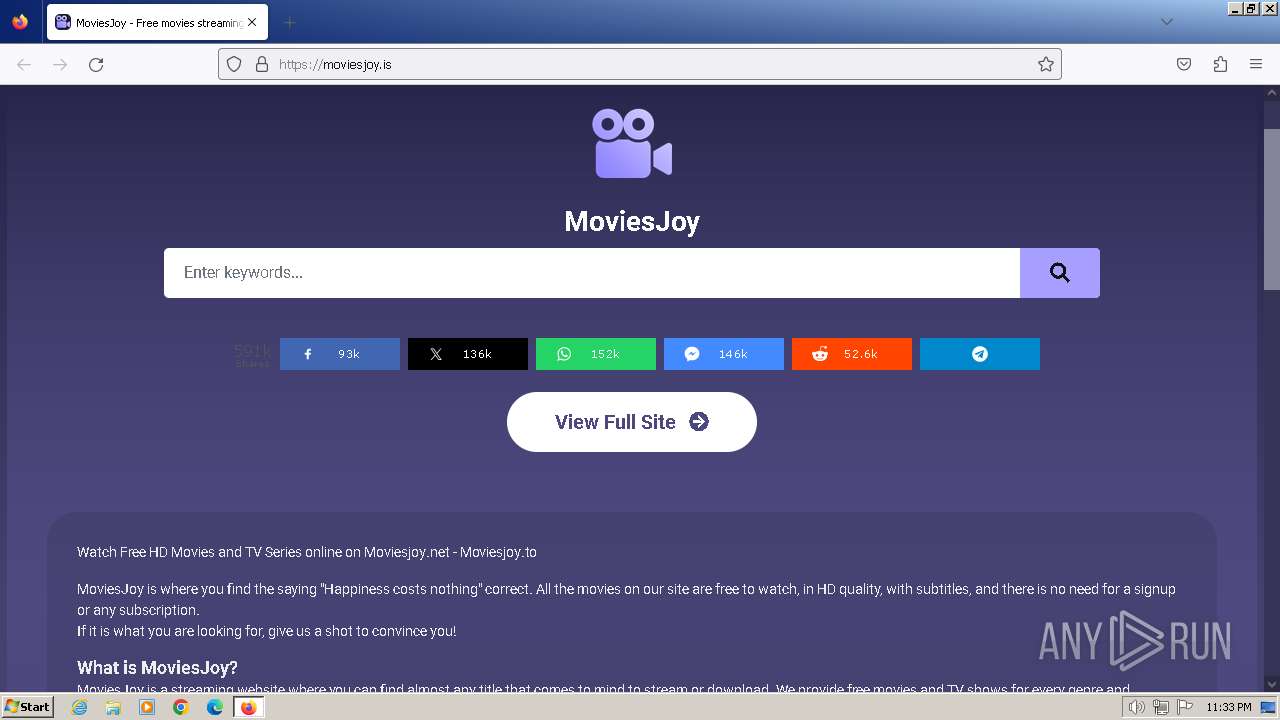Bookmark this page with the star icon
Image resolution: width=1280 pixels, height=720 pixels.
point(1046,64)
